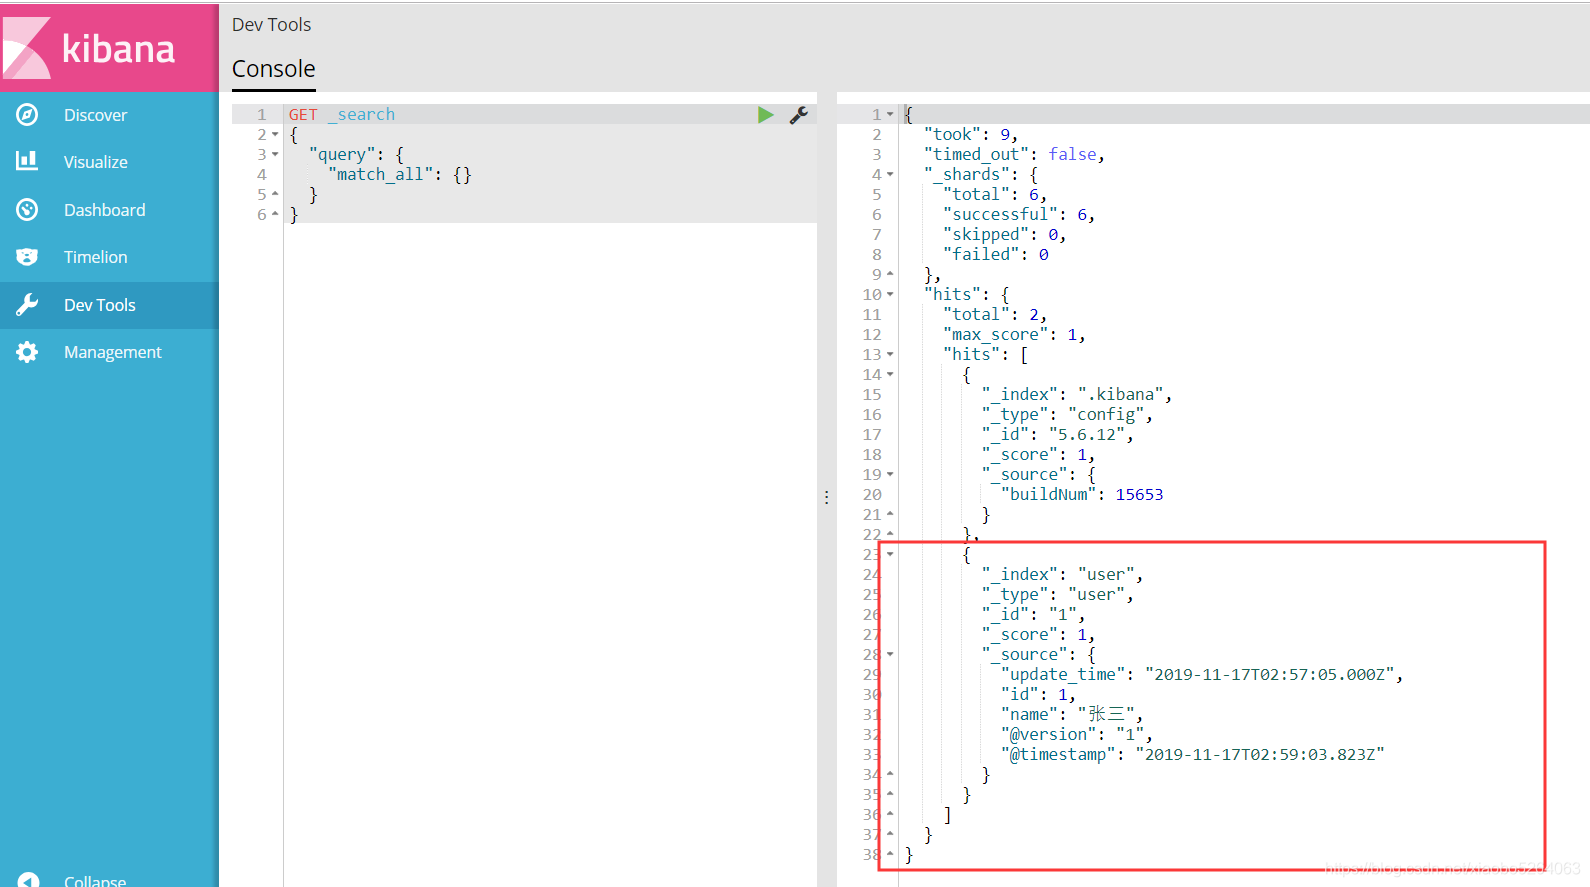This screenshot has height=887, width=1590.
Task: Click the panel resize handle dots
Action: [827, 497]
